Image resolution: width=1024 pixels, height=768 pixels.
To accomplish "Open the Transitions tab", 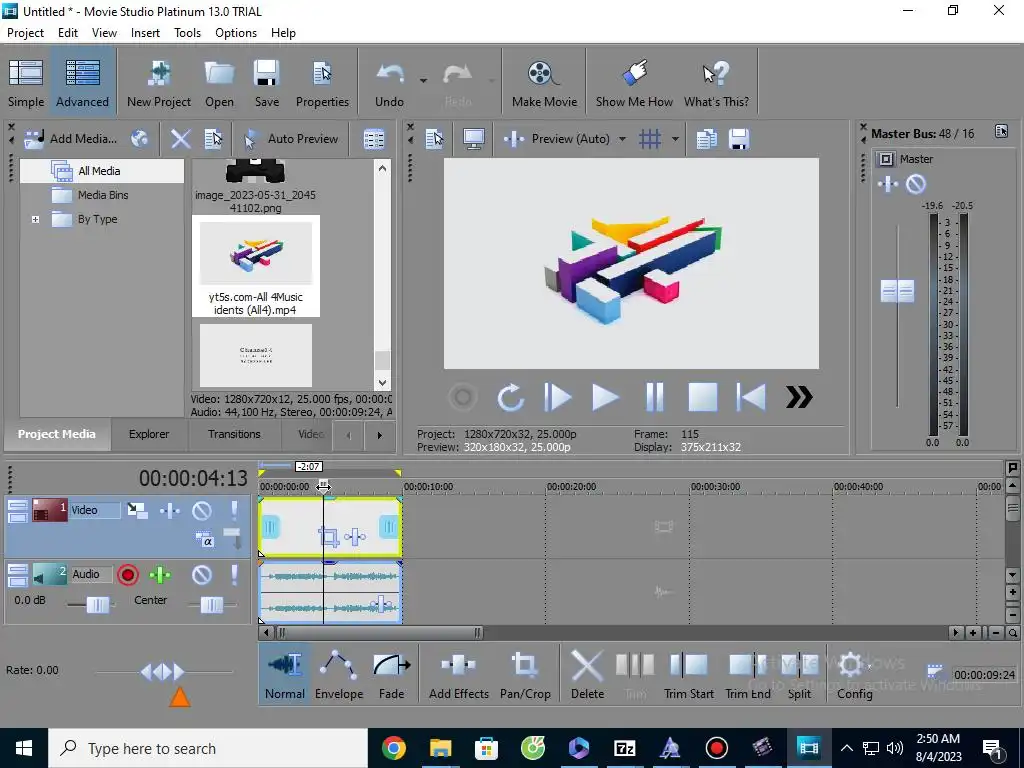I will [234, 434].
